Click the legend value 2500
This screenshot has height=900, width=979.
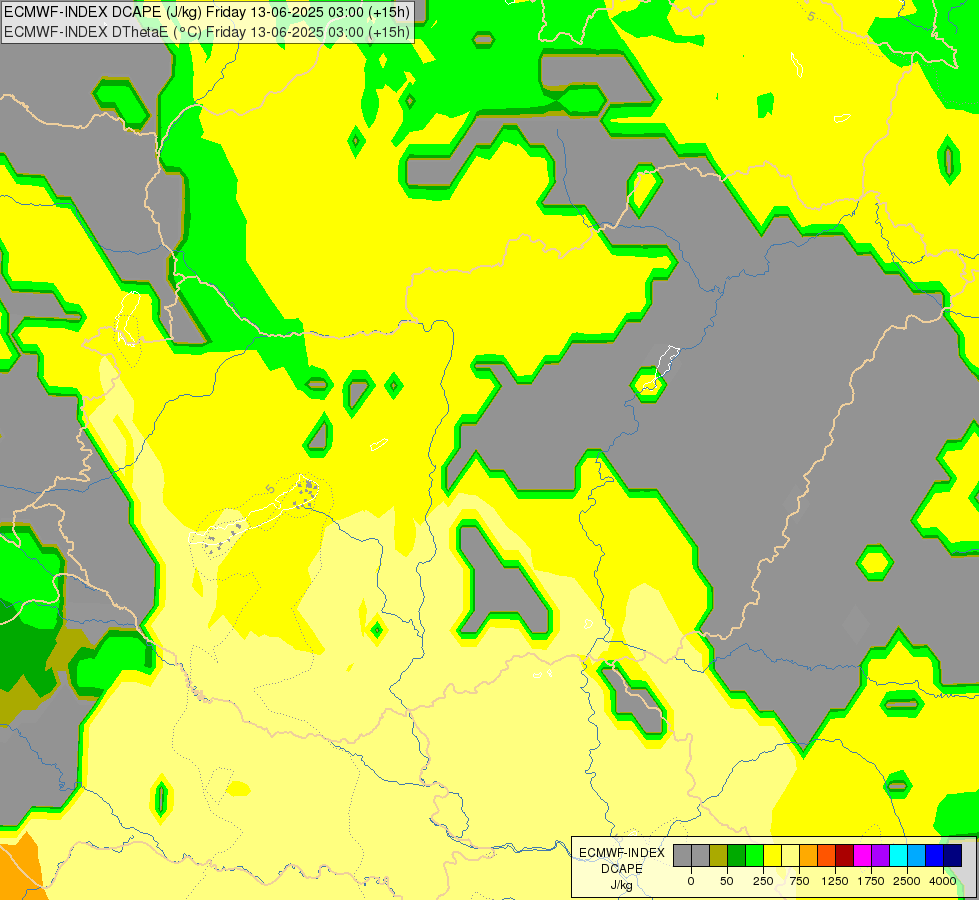pos(907,881)
